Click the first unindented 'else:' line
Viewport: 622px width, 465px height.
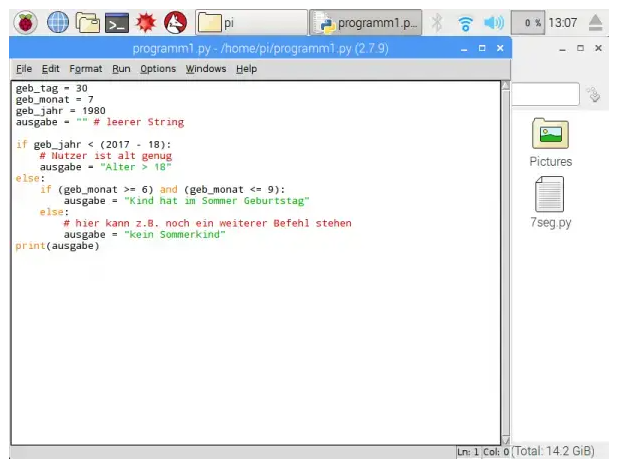tap(31, 178)
